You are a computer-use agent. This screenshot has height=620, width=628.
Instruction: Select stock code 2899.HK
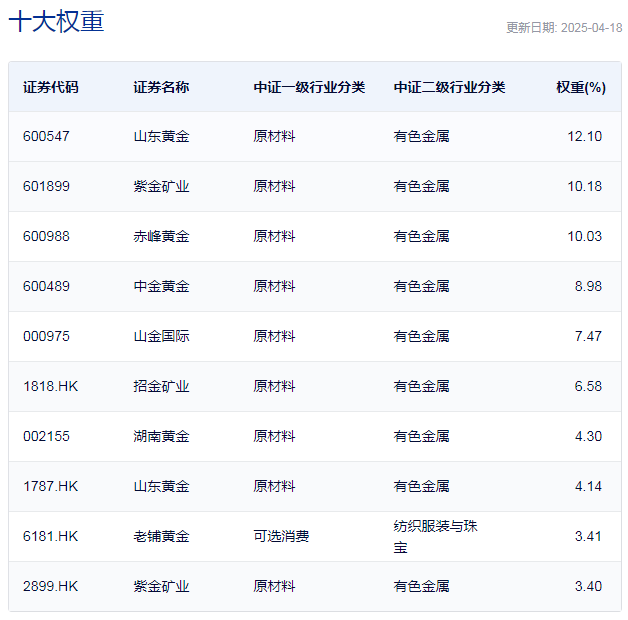[50, 586]
